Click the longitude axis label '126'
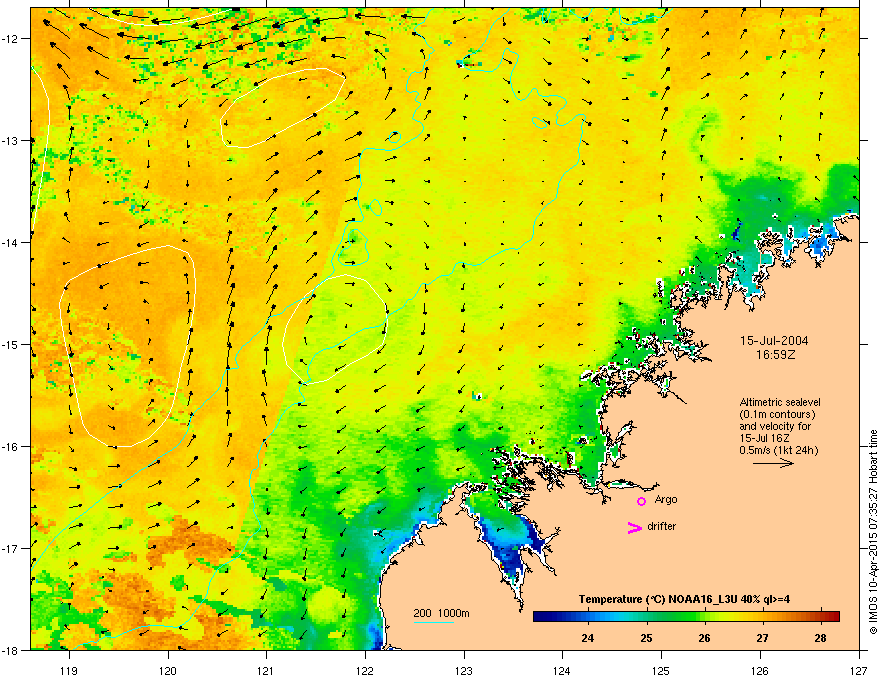Screen dimensions: 880x680 click(760, 670)
